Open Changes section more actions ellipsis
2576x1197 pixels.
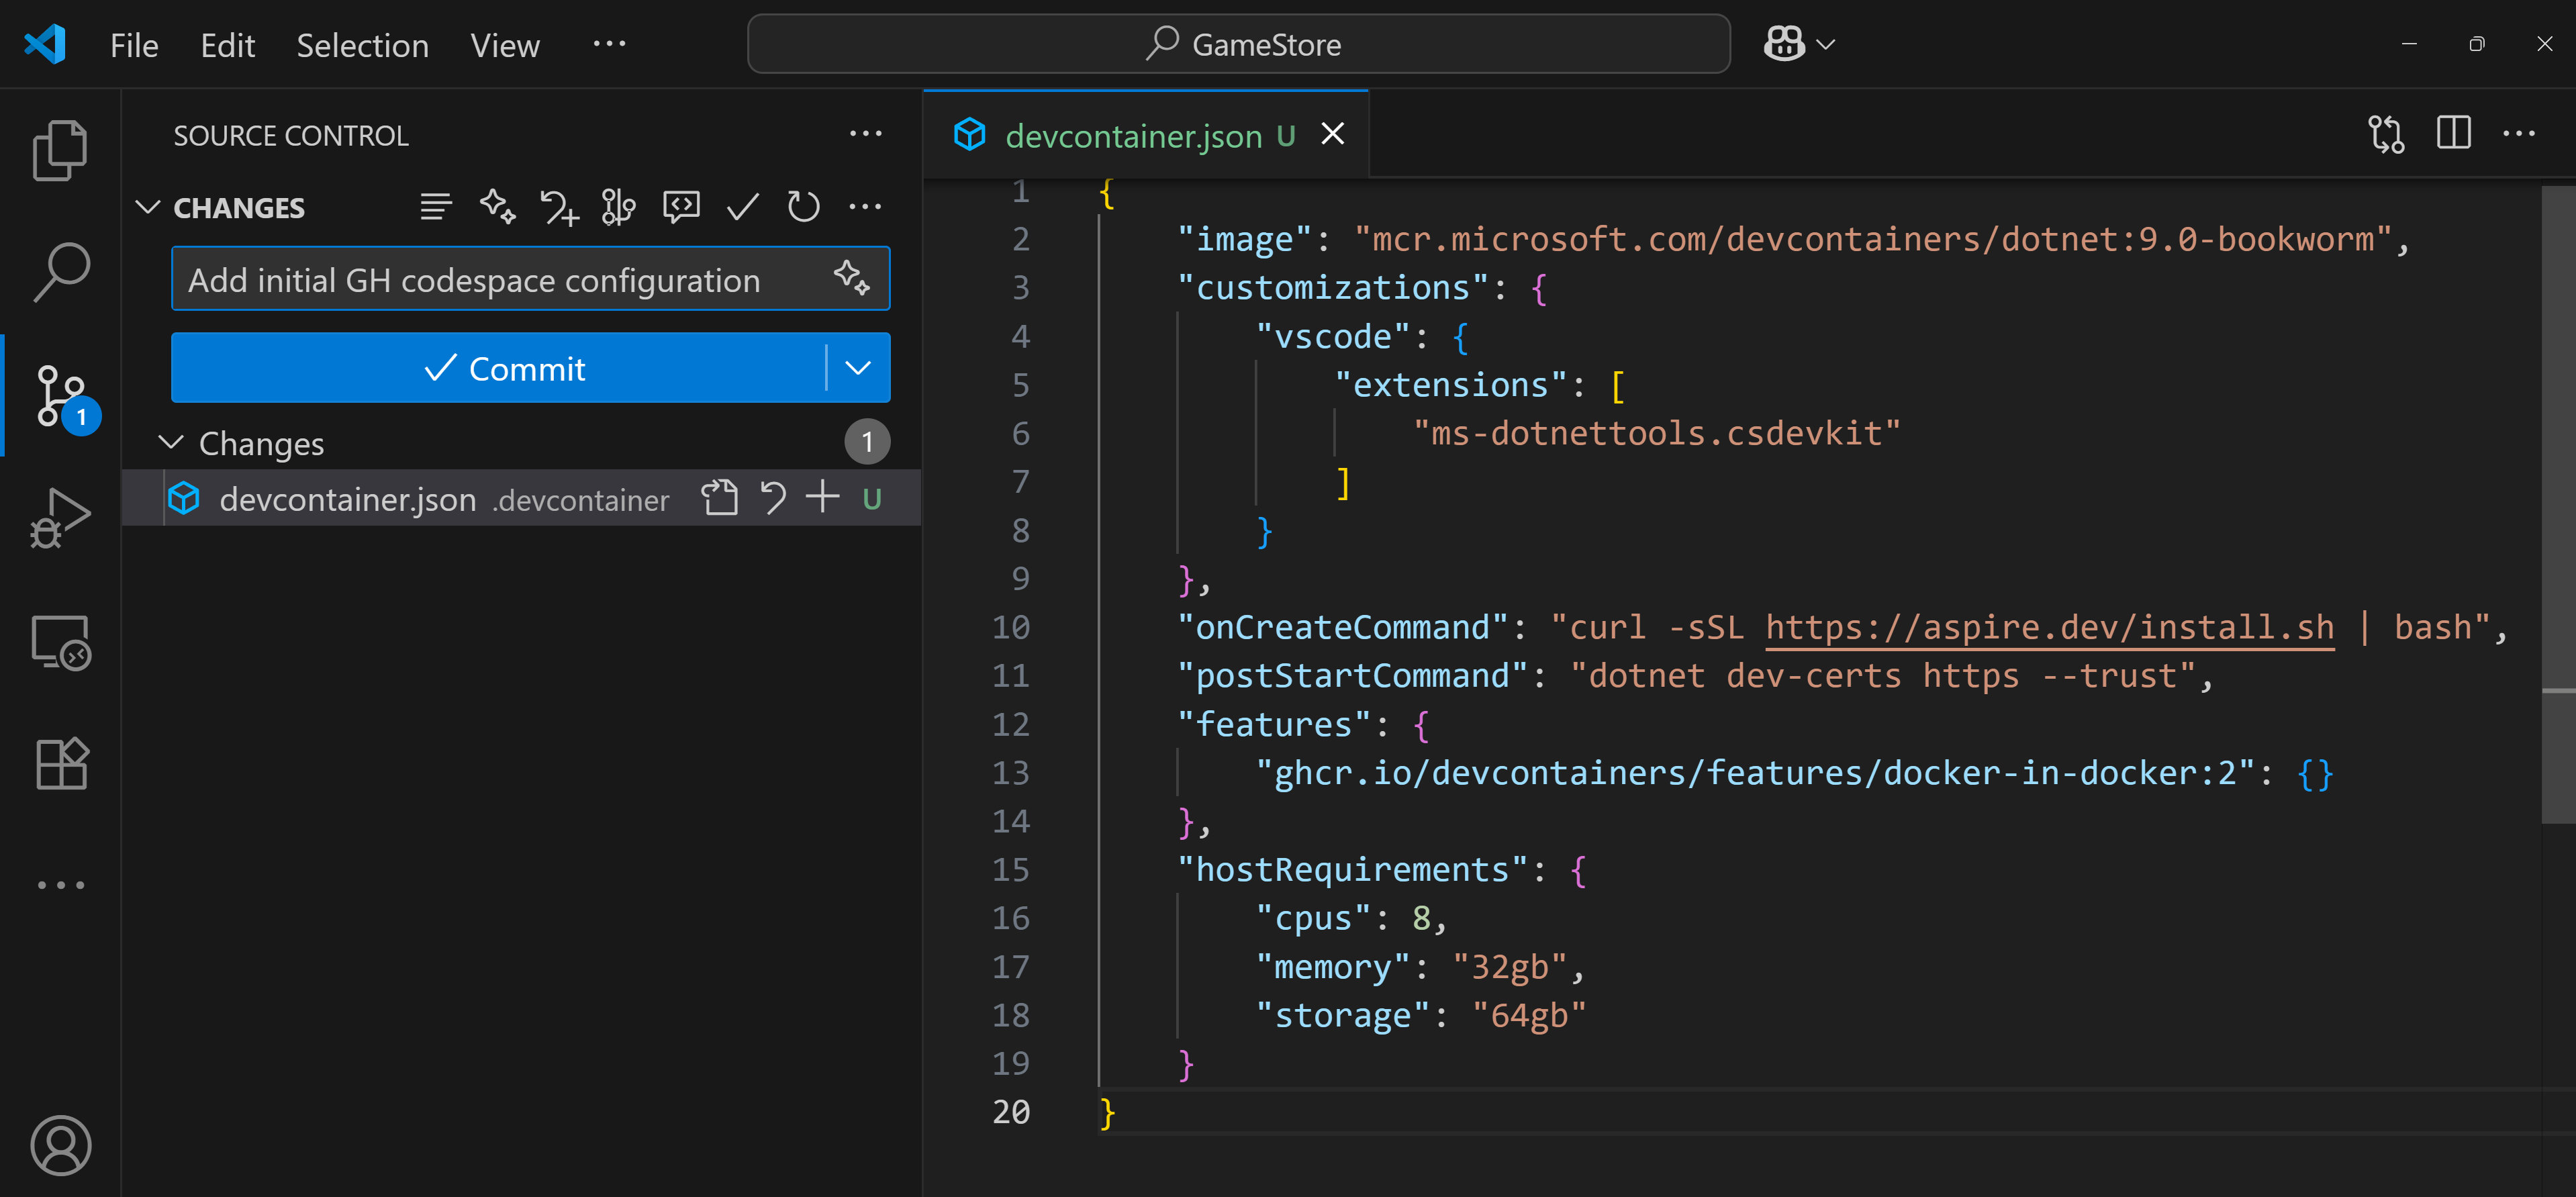coord(864,207)
